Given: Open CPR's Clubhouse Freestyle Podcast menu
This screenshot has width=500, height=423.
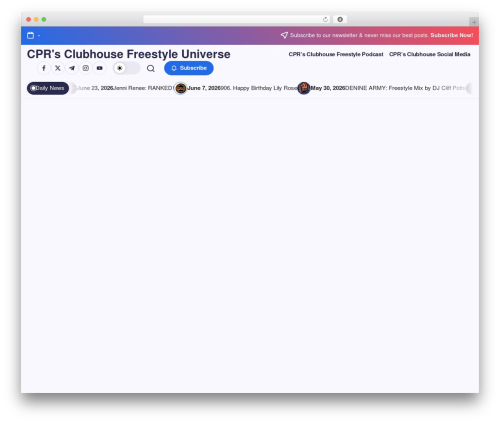Looking at the screenshot, I should coord(336,54).
